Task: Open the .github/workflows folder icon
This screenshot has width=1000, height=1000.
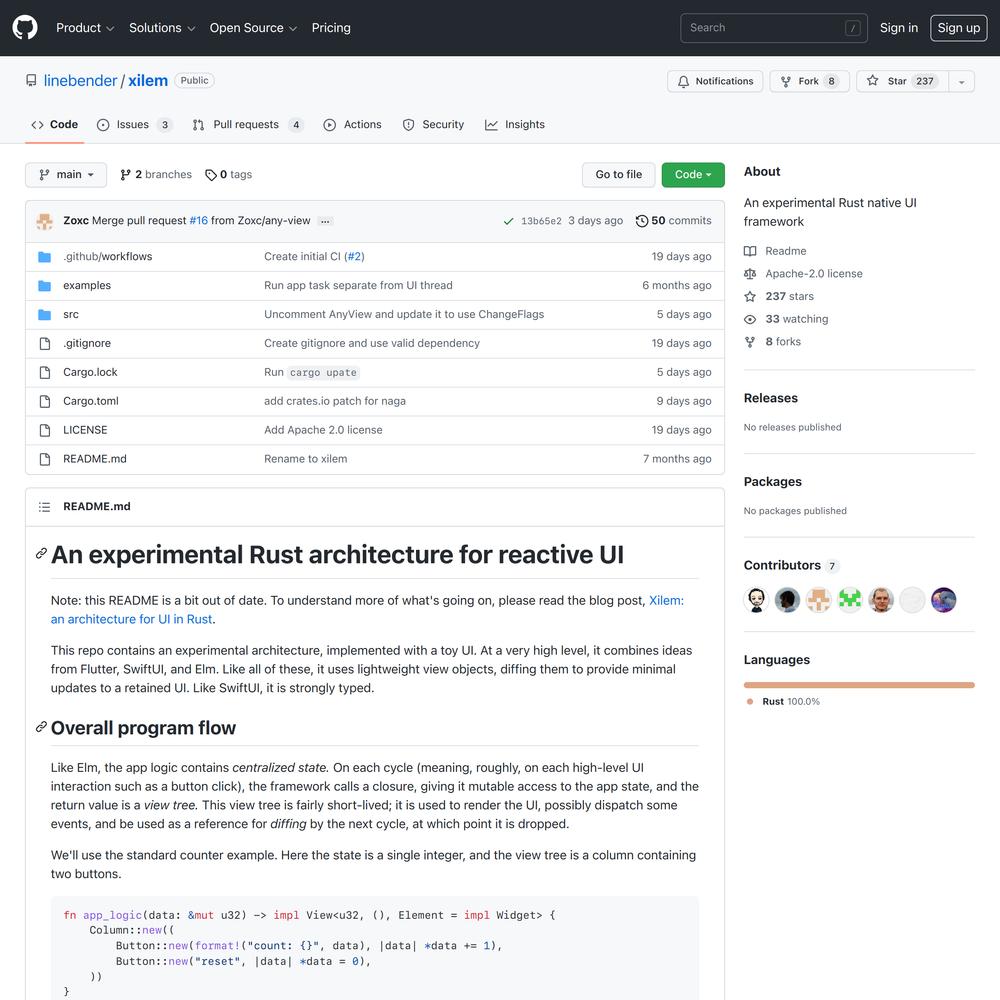Action: (x=45, y=257)
